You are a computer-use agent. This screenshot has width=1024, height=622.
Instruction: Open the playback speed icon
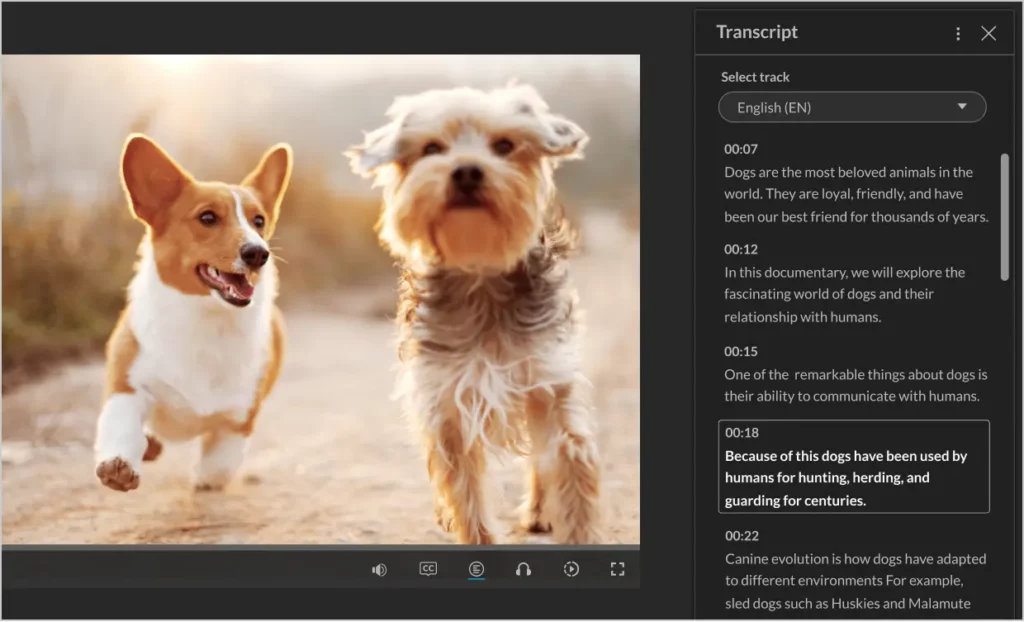pyautogui.click(x=571, y=569)
